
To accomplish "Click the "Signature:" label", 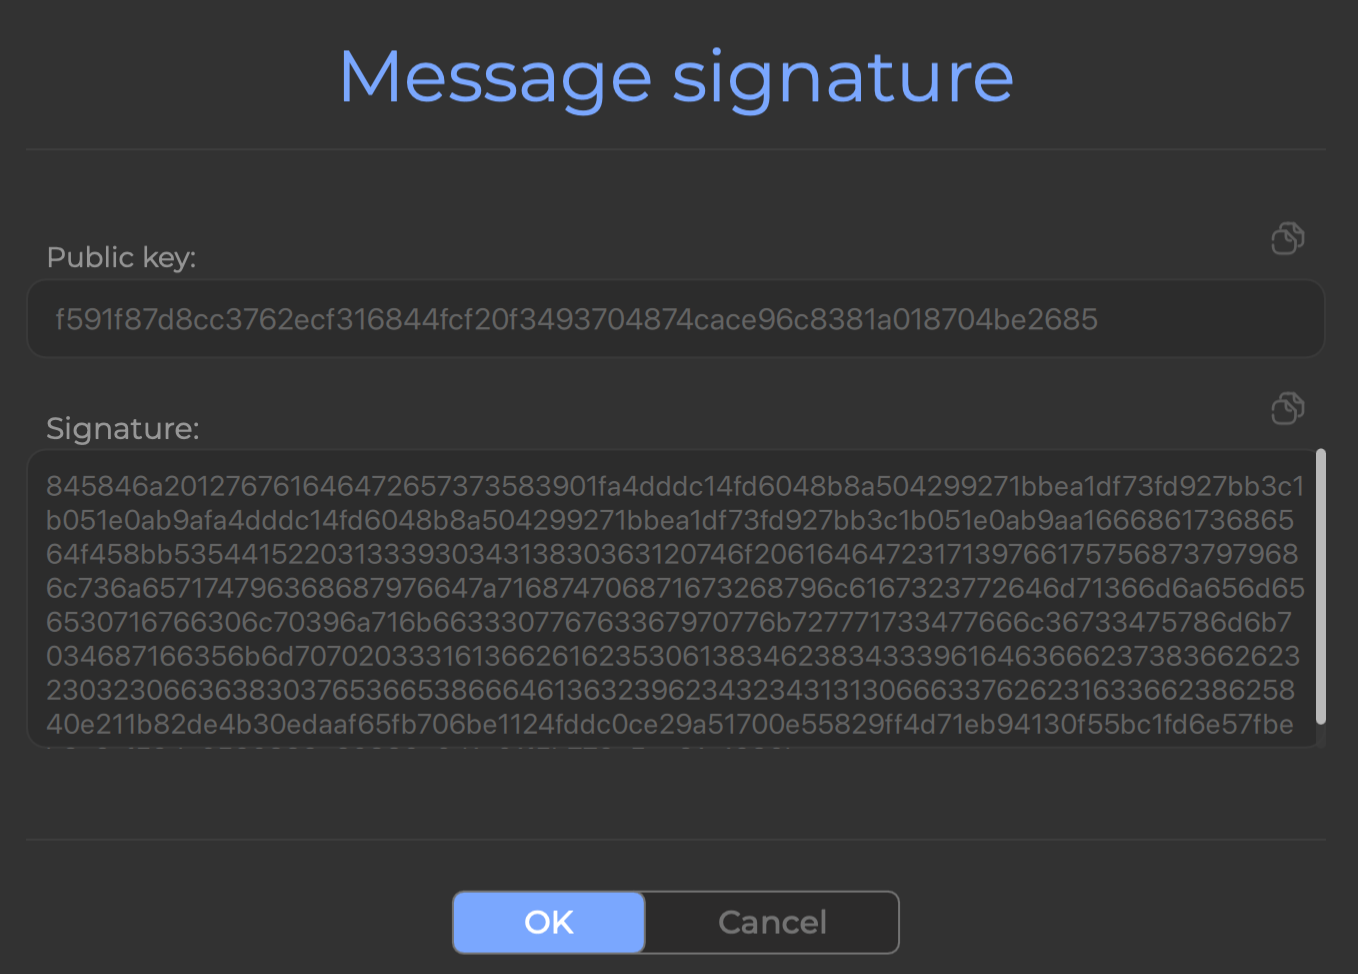I will click(x=123, y=428).
